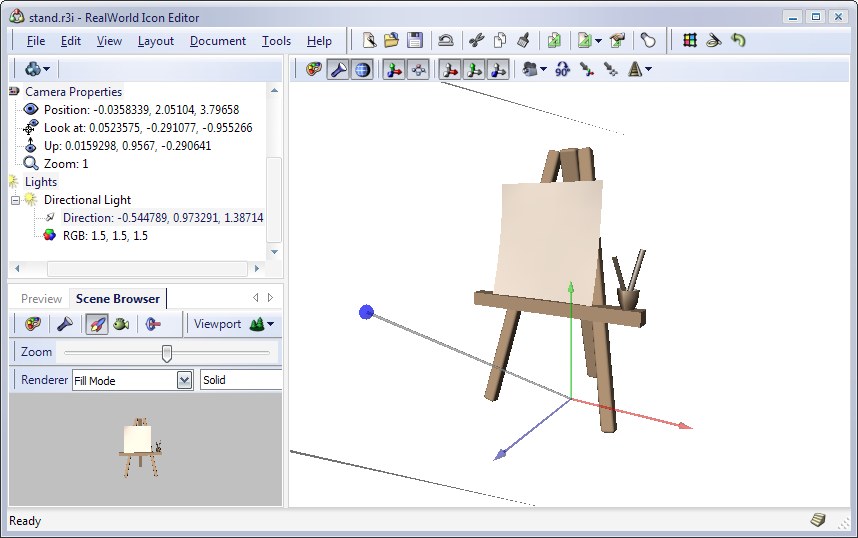
Task: Open the File menu
Action: click(x=36, y=41)
